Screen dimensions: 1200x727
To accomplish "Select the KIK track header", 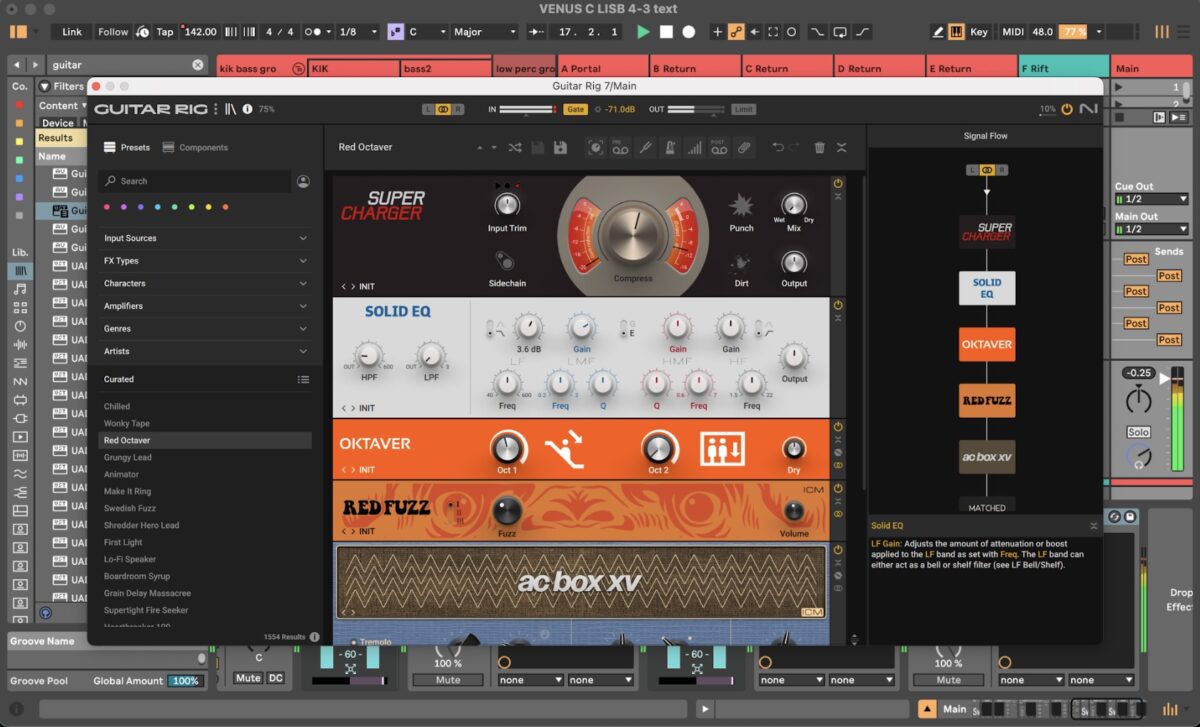I will point(353,68).
